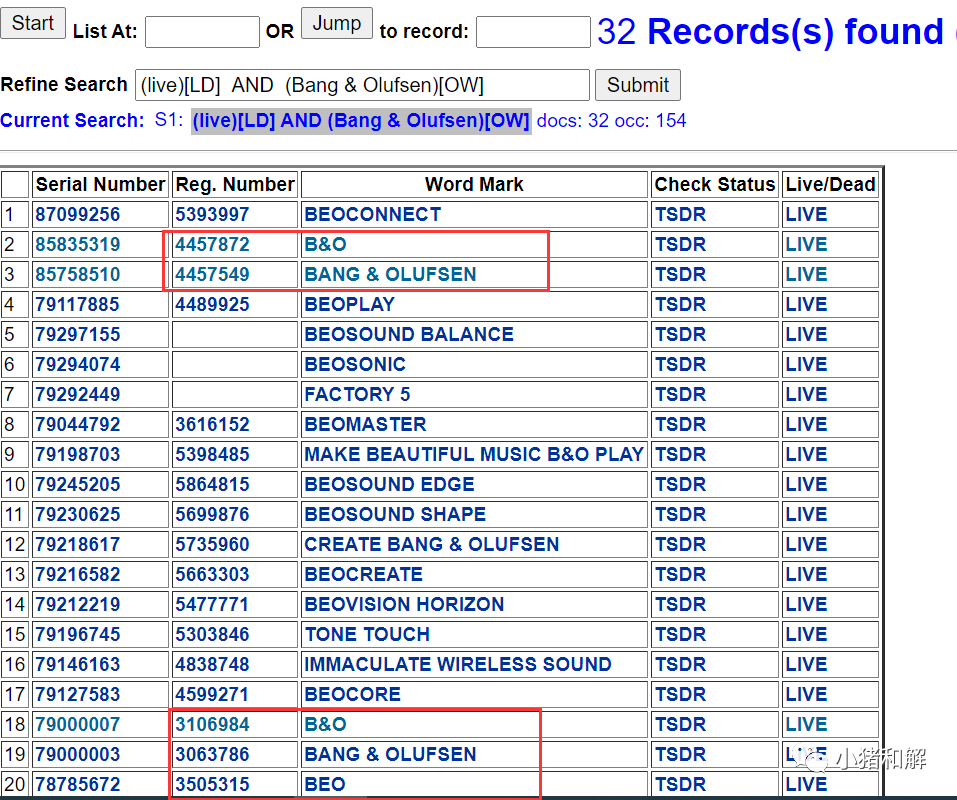Open the BEOMASTER word mark
The width and height of the screenshot is (957, 800).
click(x=365, y=424)
